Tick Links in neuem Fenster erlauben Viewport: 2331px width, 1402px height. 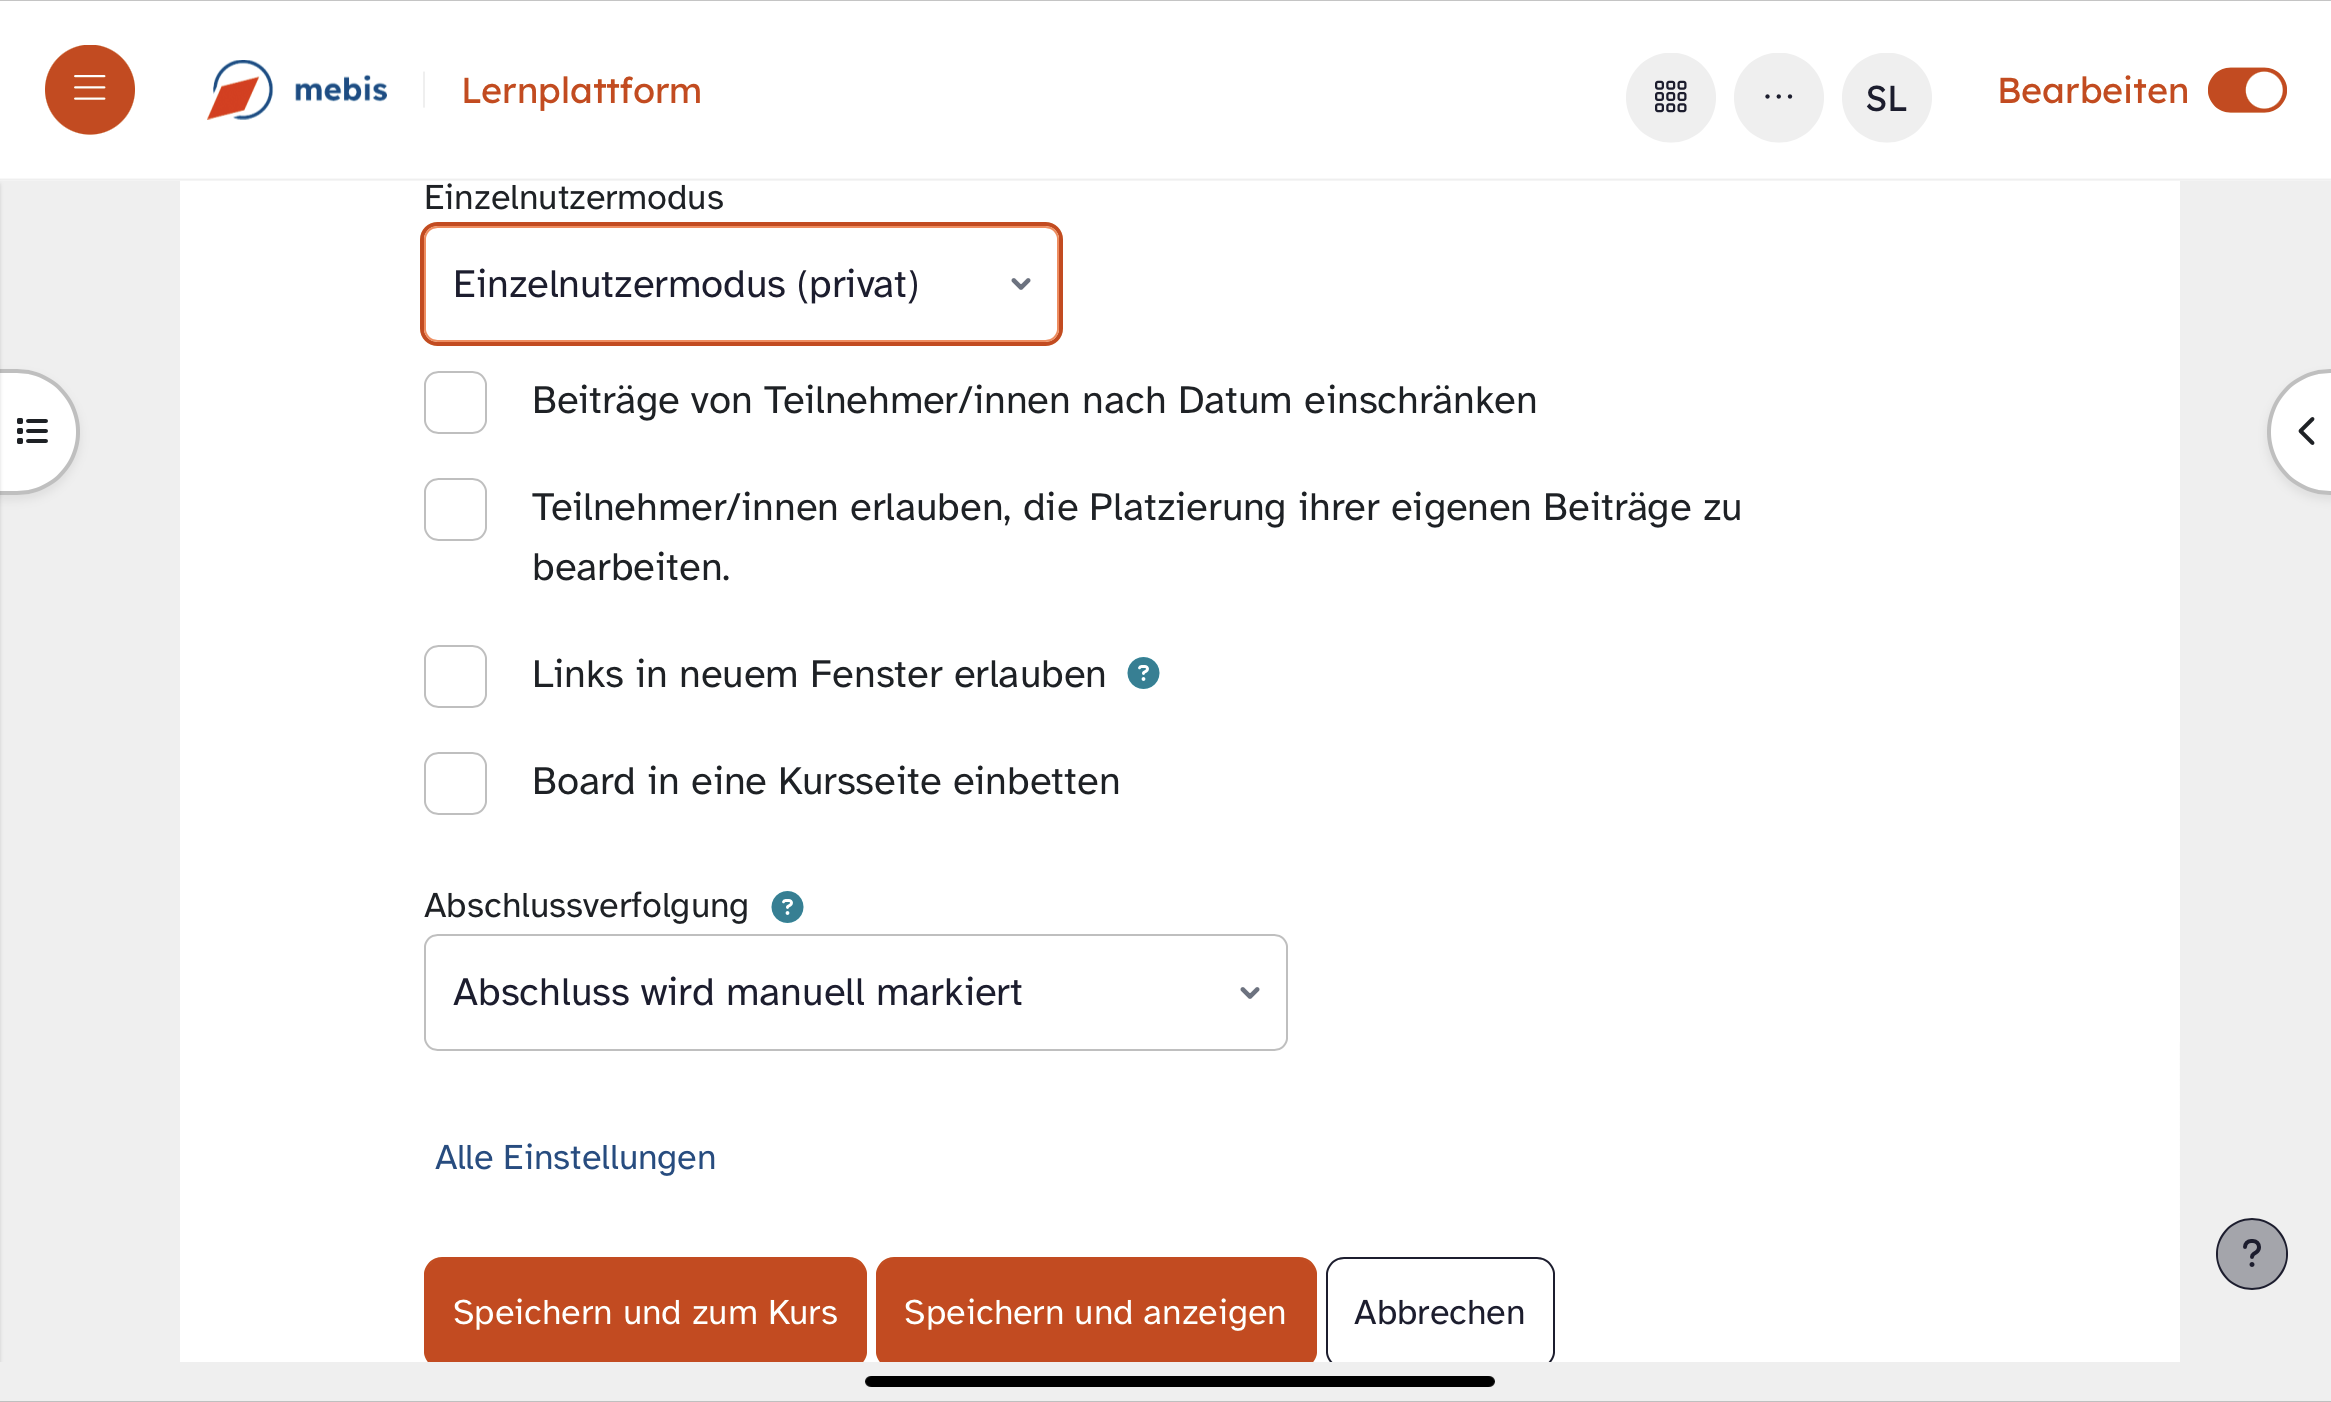coord(455,676)
